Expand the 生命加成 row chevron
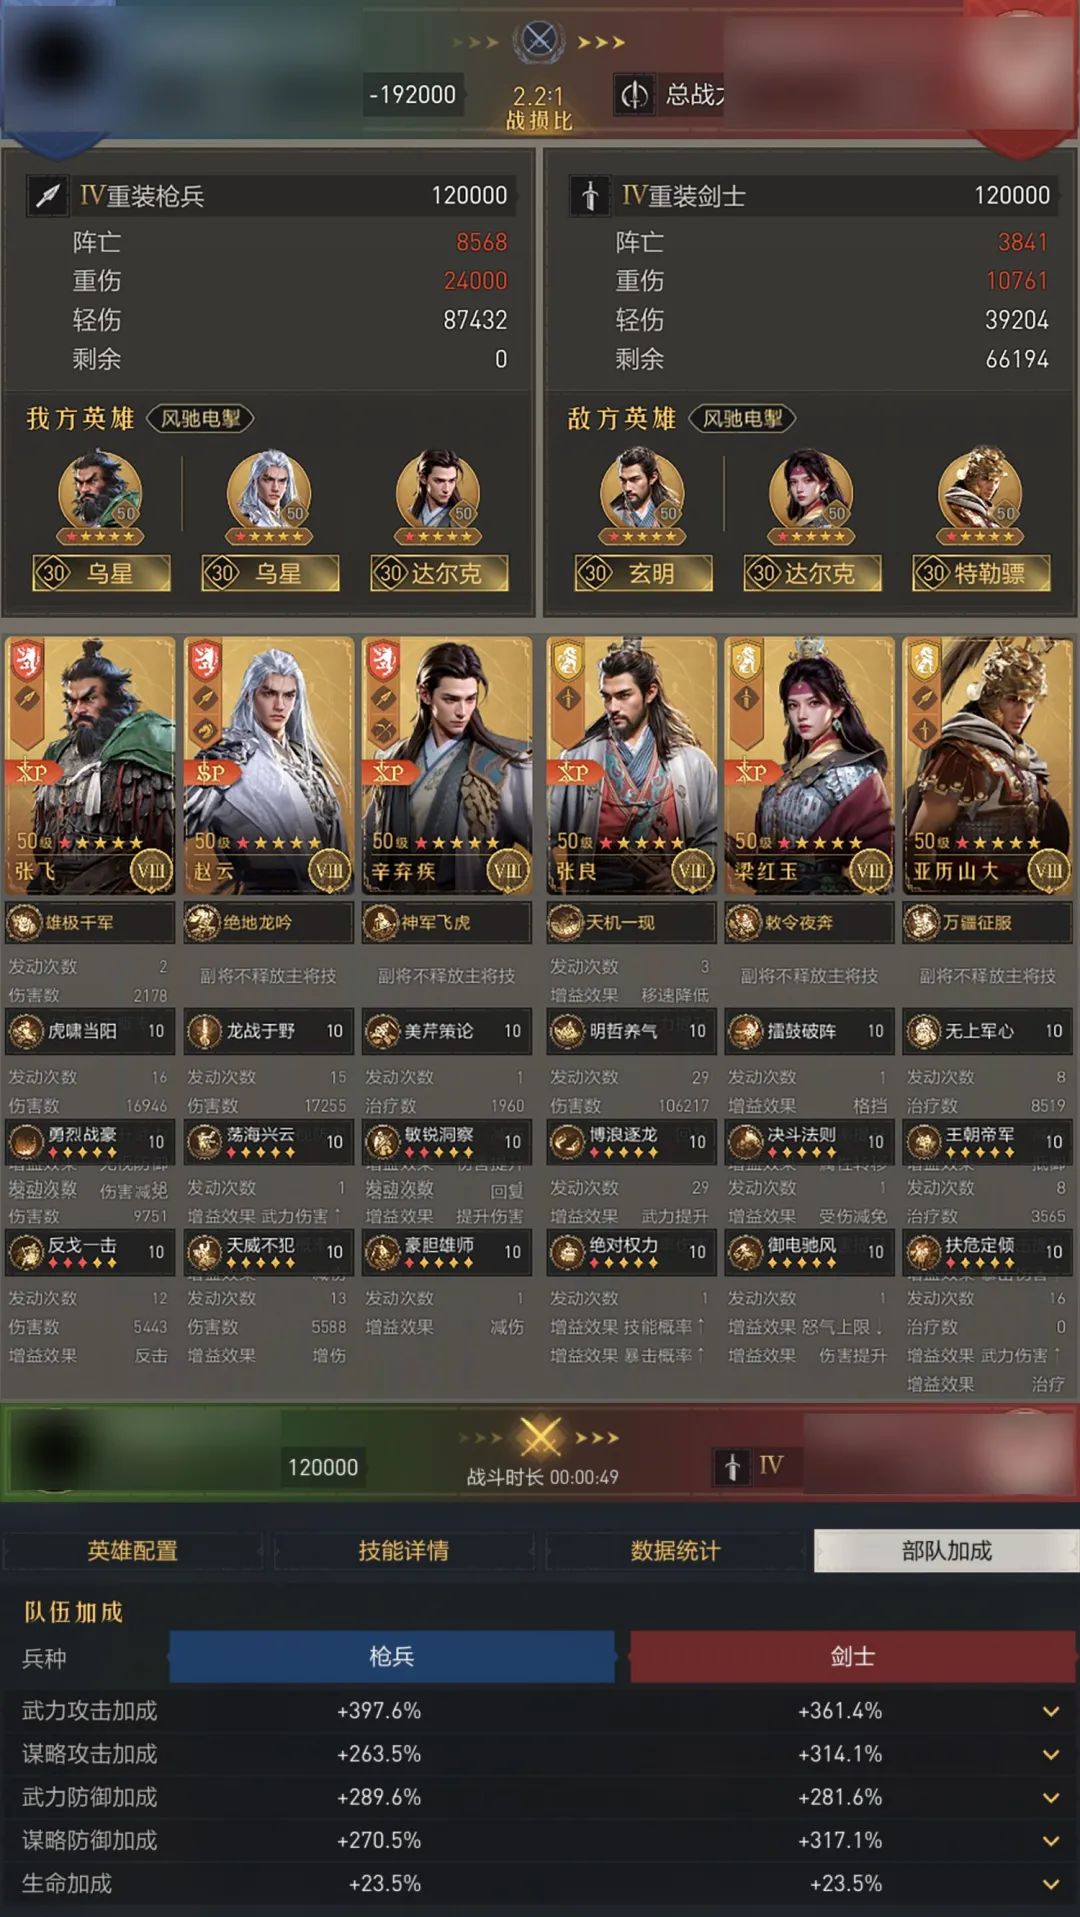 coord(1051,1884)
